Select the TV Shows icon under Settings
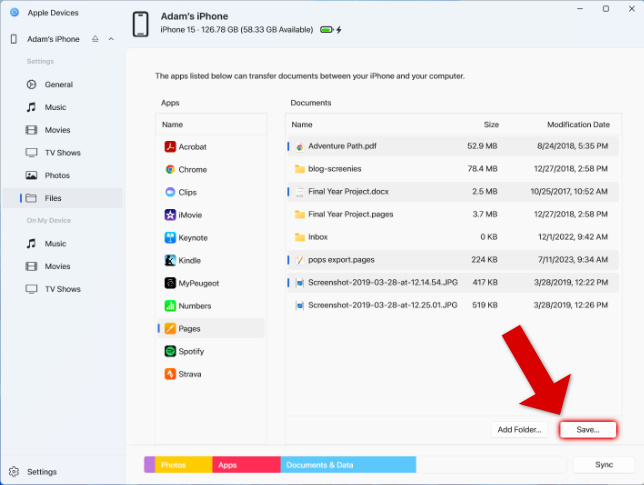The width and height of the screenshot is (644, 485). tap(31, 152)
